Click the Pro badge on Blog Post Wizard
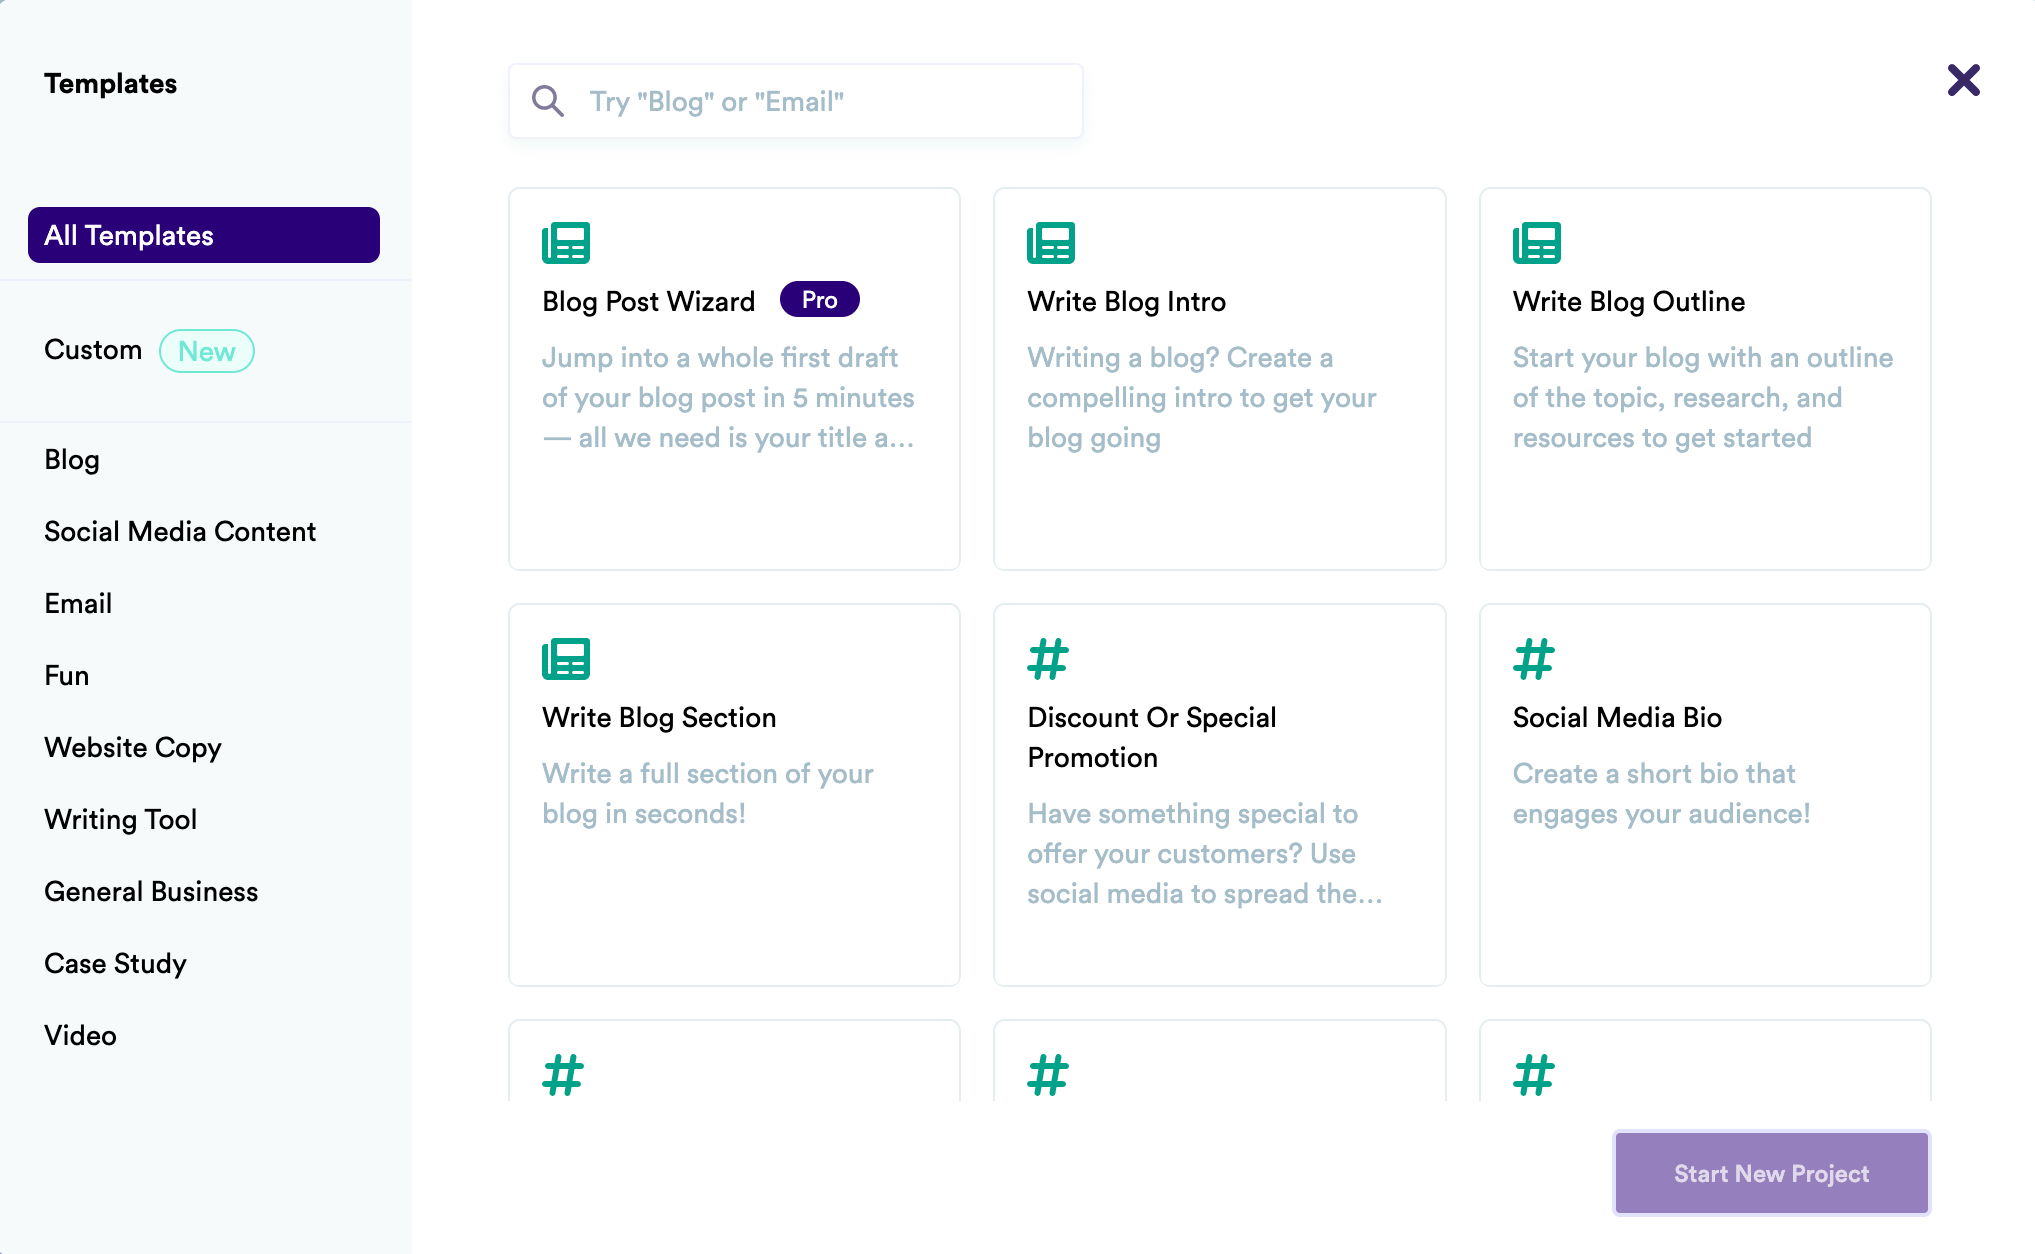2035x1254 pixels. pos(818,299)
